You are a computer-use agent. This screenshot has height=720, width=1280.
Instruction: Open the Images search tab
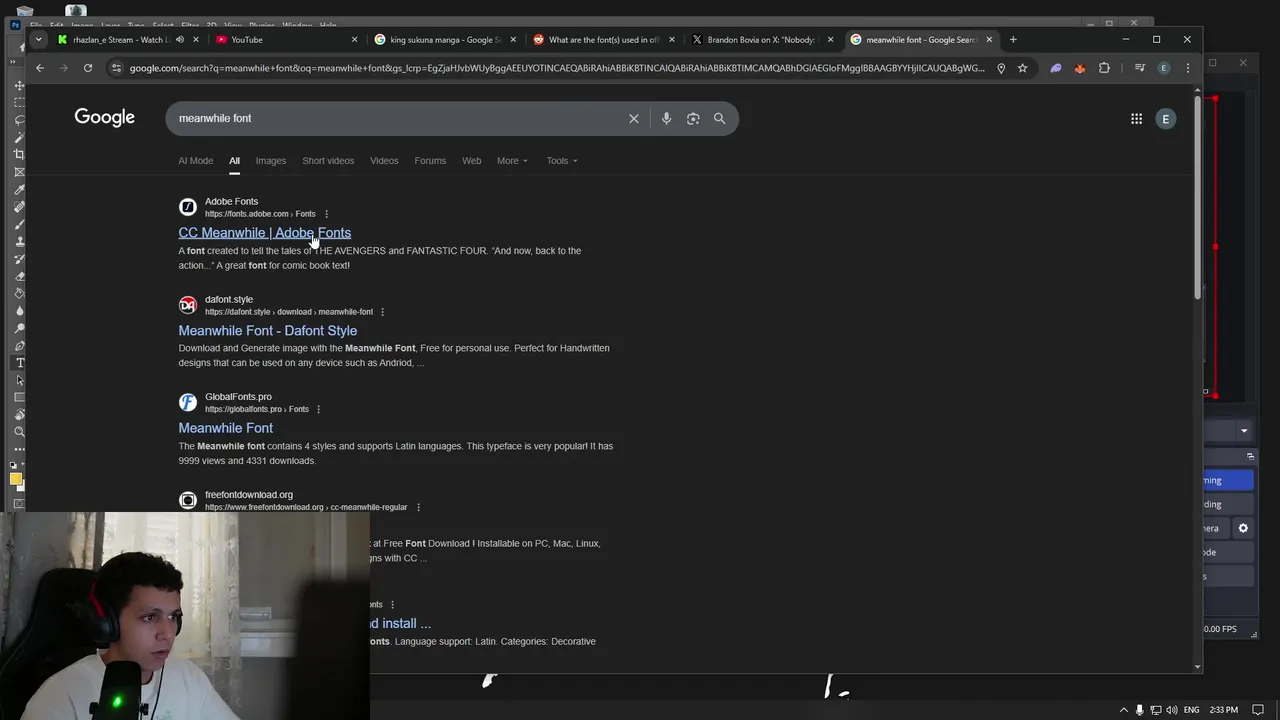pyautogui.click(x=270, y=161)
